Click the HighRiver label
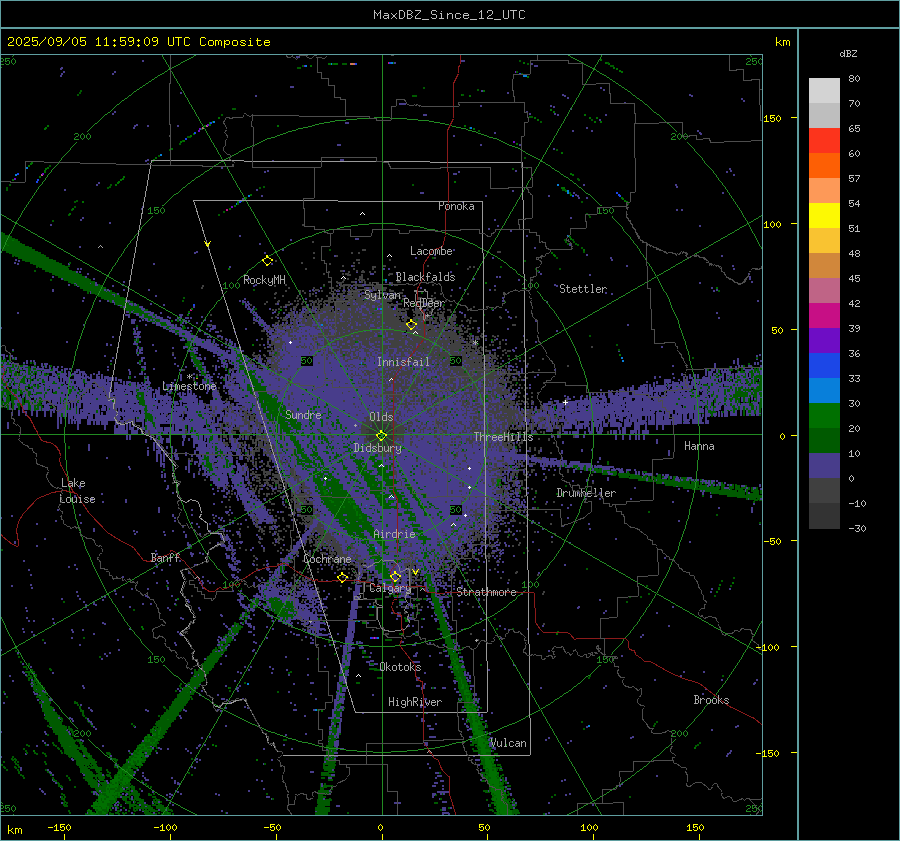The width and height of the screenshot is (900, 841). click(415, 702)
